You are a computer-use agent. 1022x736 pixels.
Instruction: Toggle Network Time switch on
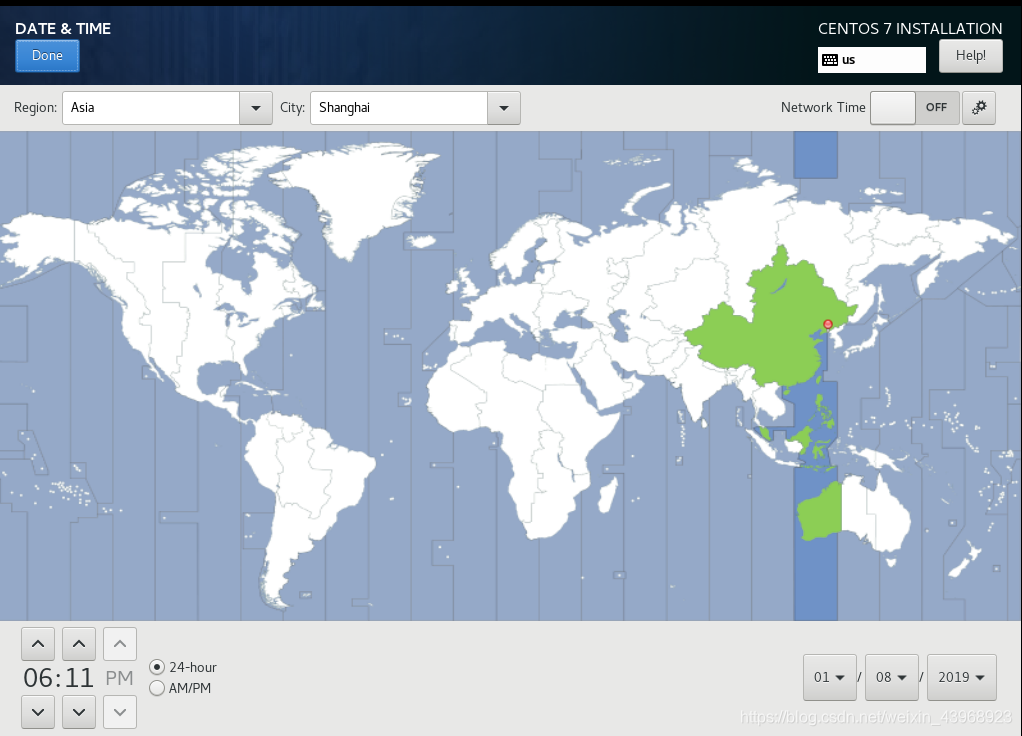(915, 108)
